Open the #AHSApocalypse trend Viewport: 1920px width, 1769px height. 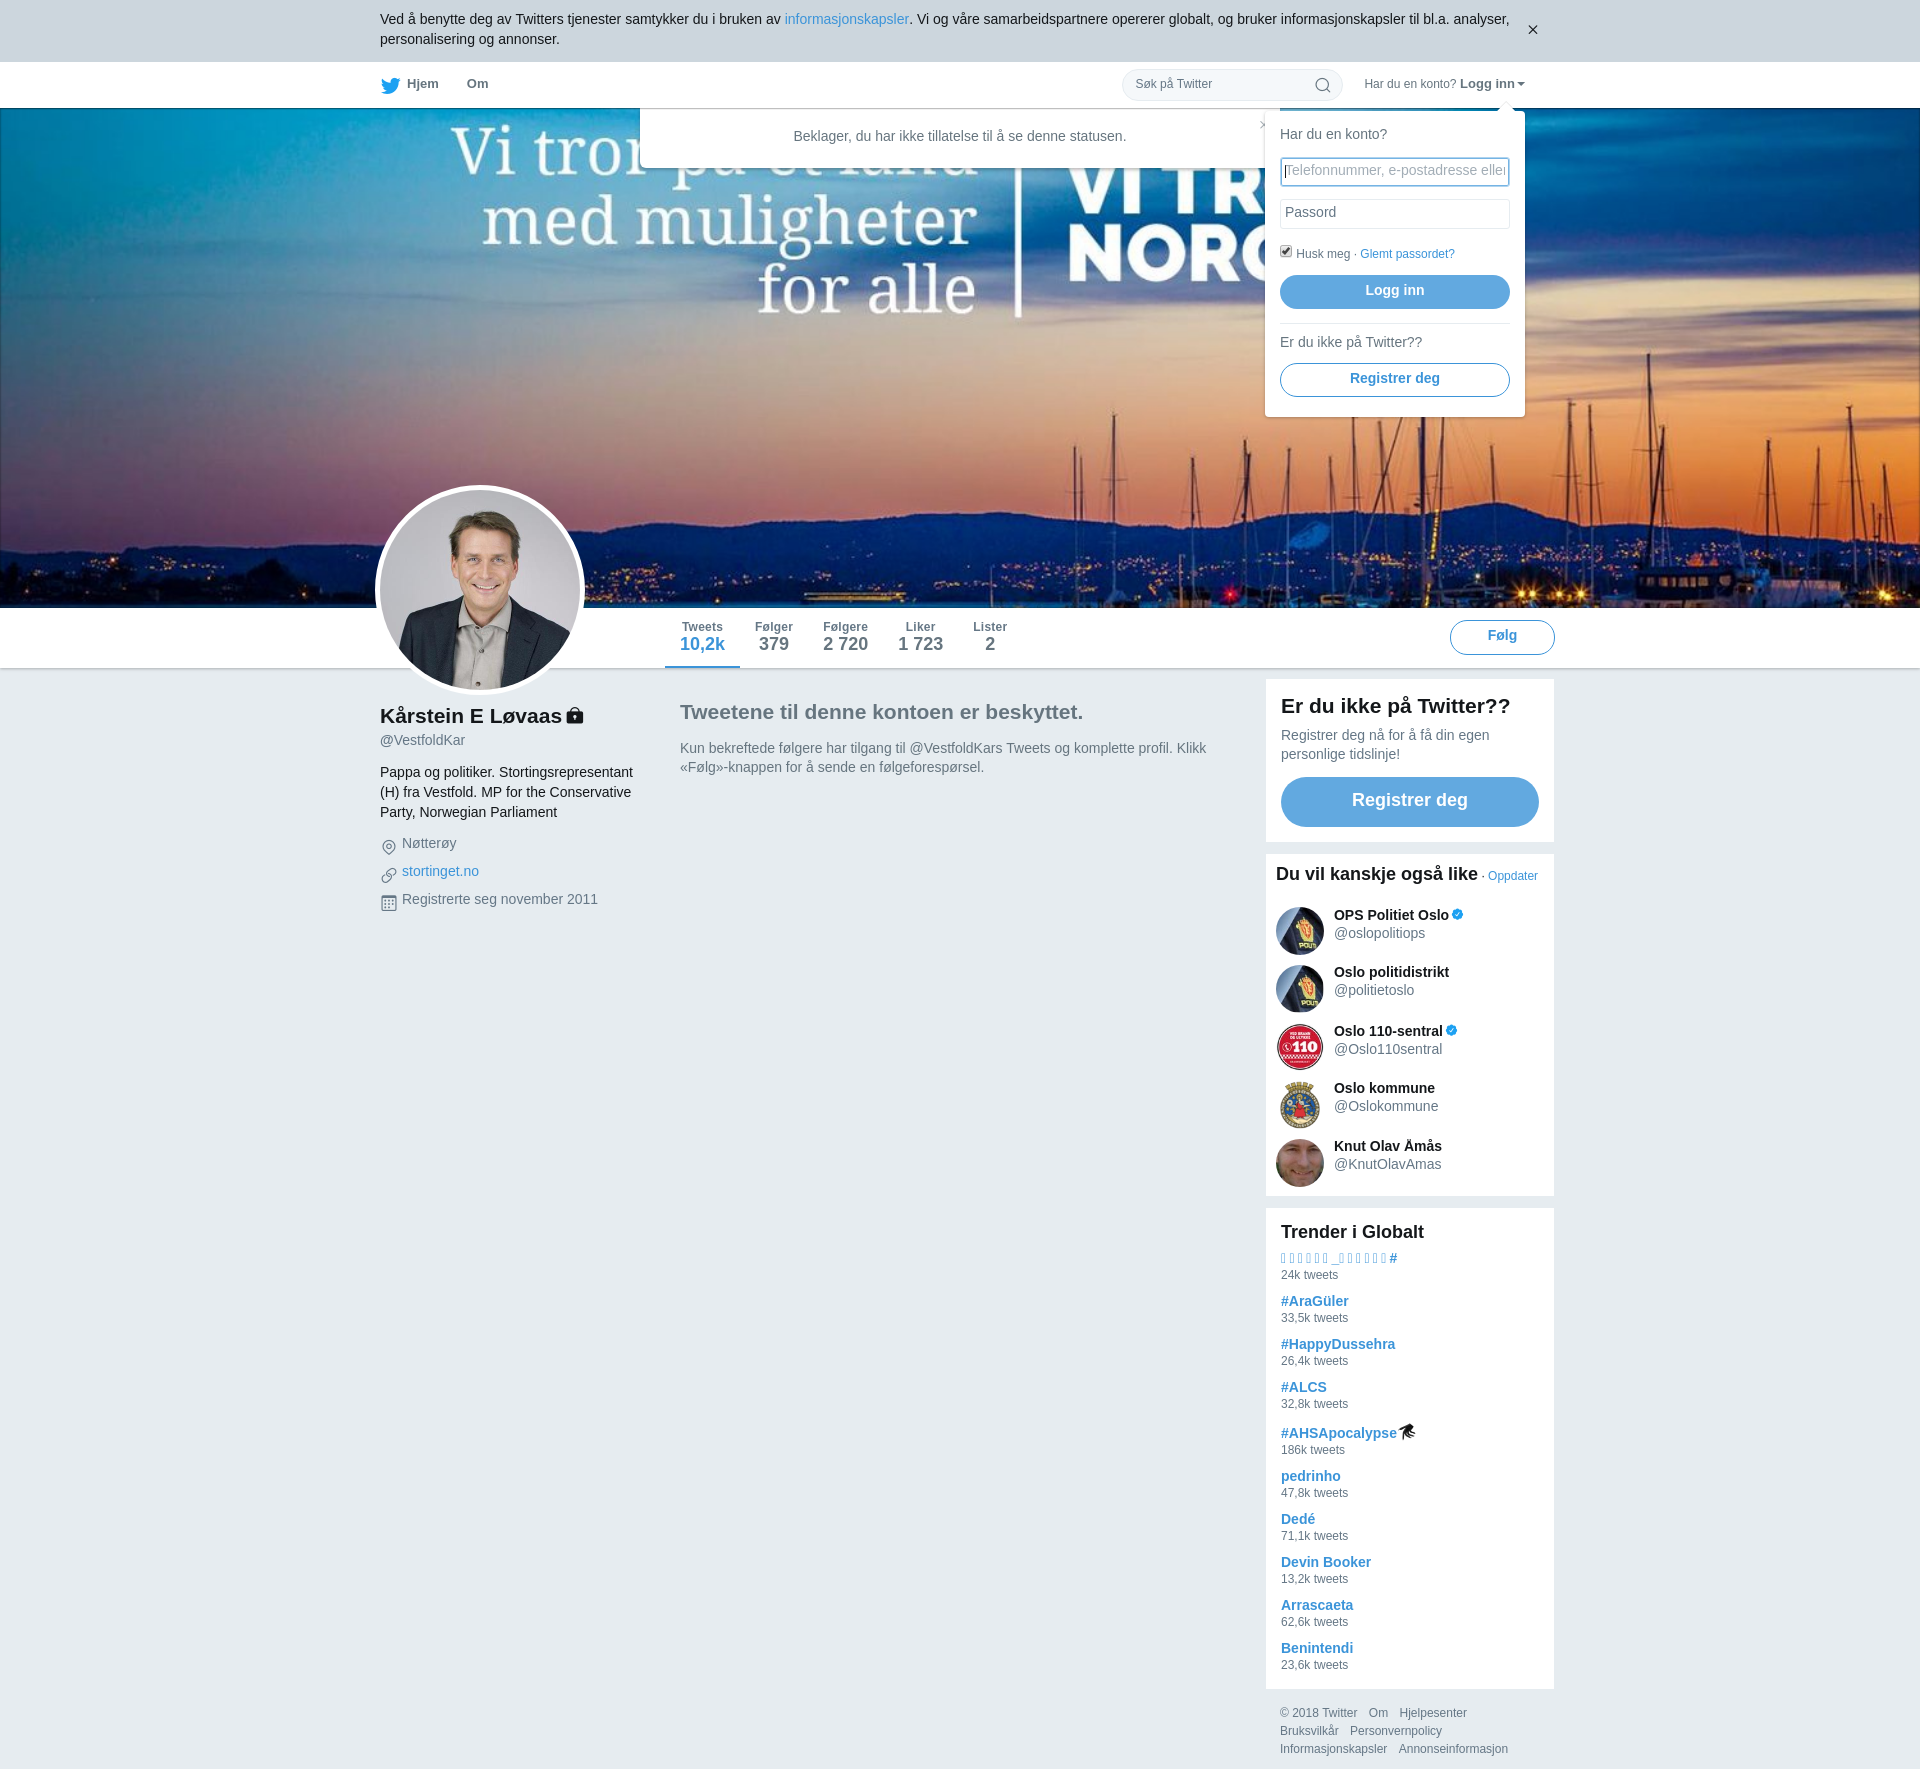pyautogui.click(x=1338, y=1433)
